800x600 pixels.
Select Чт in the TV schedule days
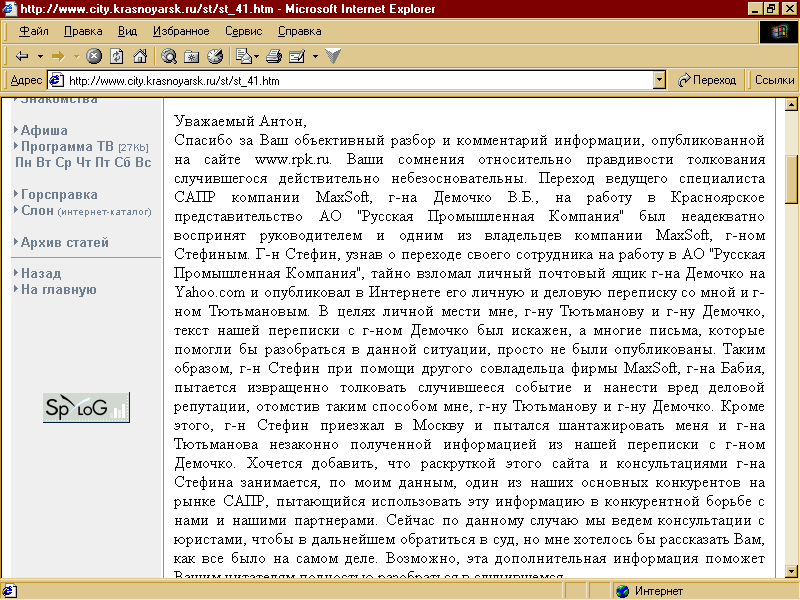[83, 162]
